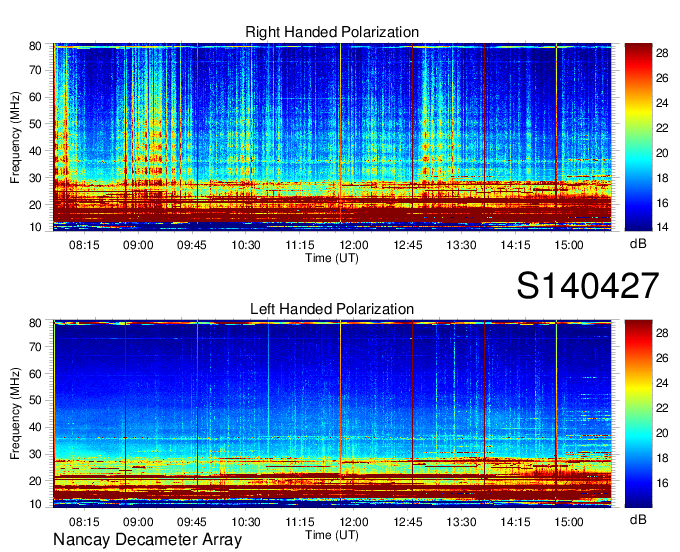Click 13:30 time tick of Left Handed plot
Viewport: 680px width, 552px height.
tap(461, 522)
